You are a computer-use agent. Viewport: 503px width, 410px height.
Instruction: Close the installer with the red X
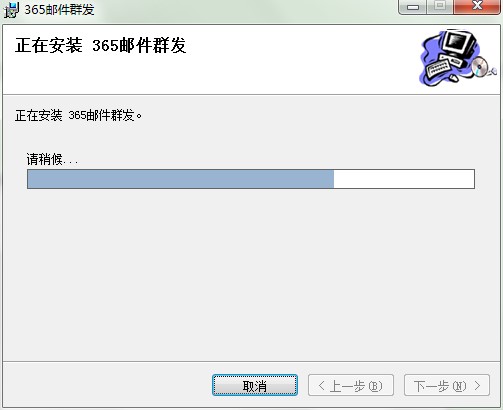pyautogui.click(x=477, y=7)
